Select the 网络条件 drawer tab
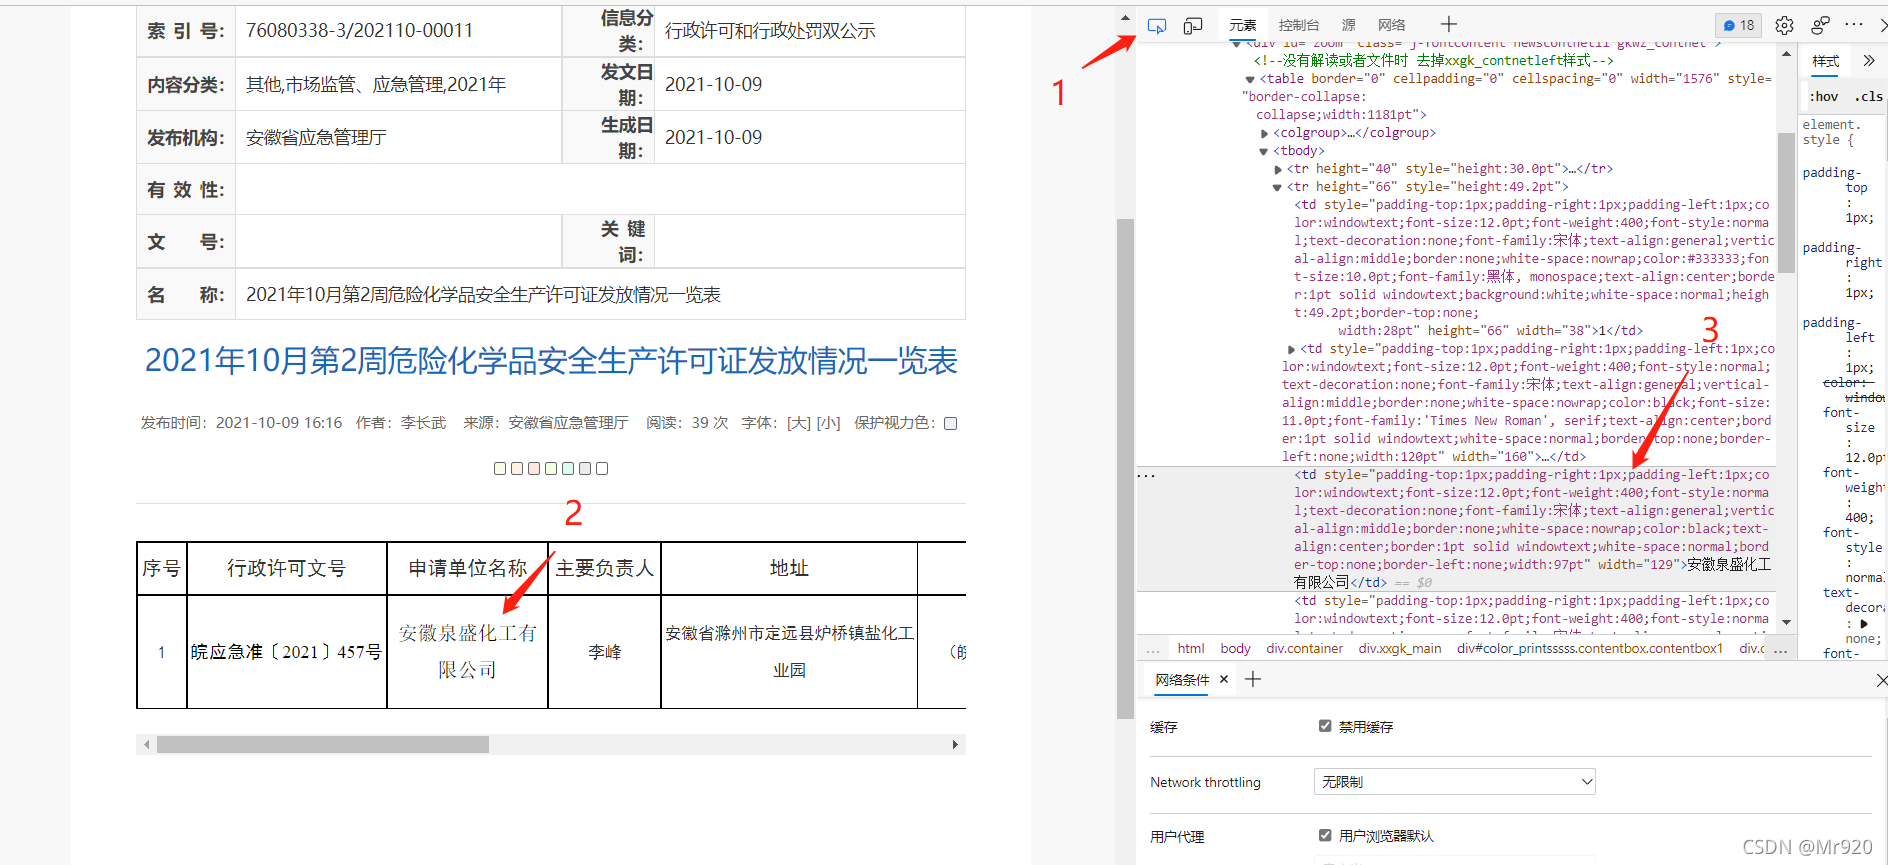The image size is (1888, 865). point(1182,680)
